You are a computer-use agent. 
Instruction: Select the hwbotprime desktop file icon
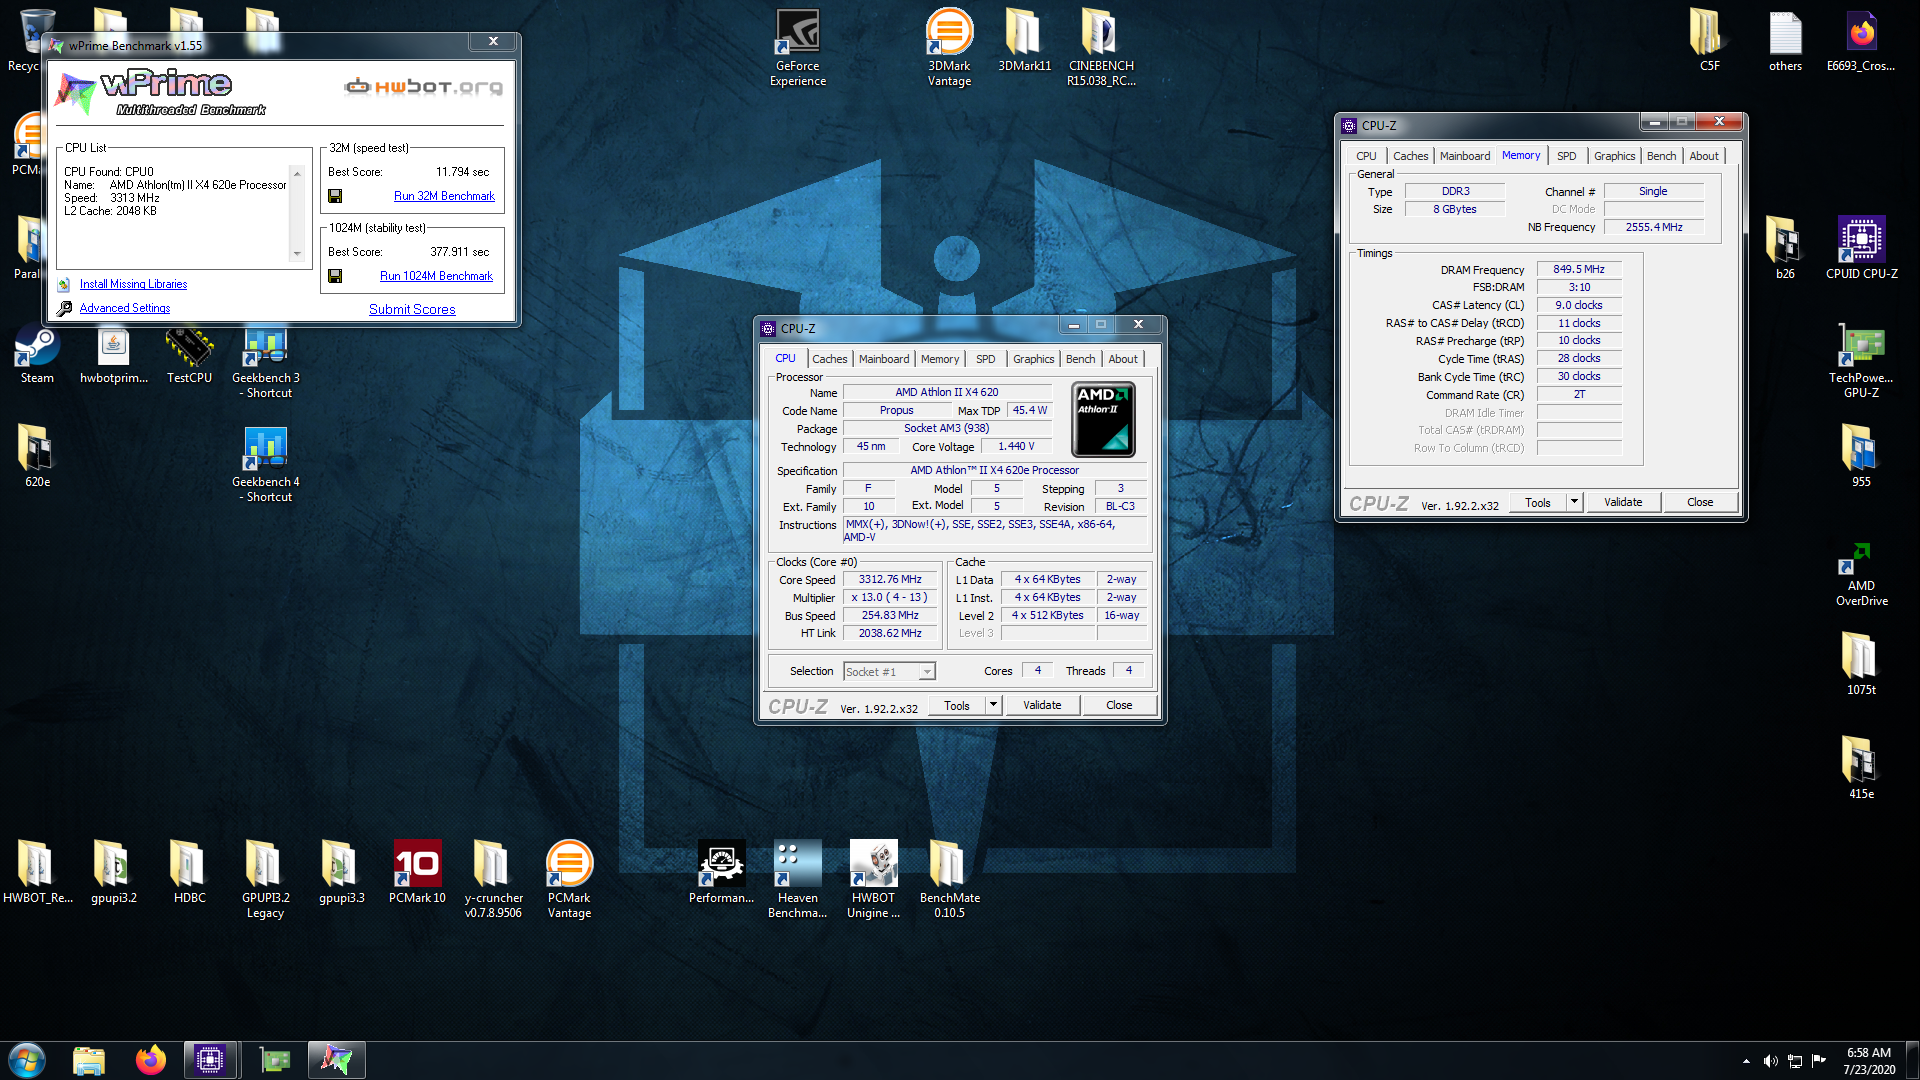[x=113, y=356]
